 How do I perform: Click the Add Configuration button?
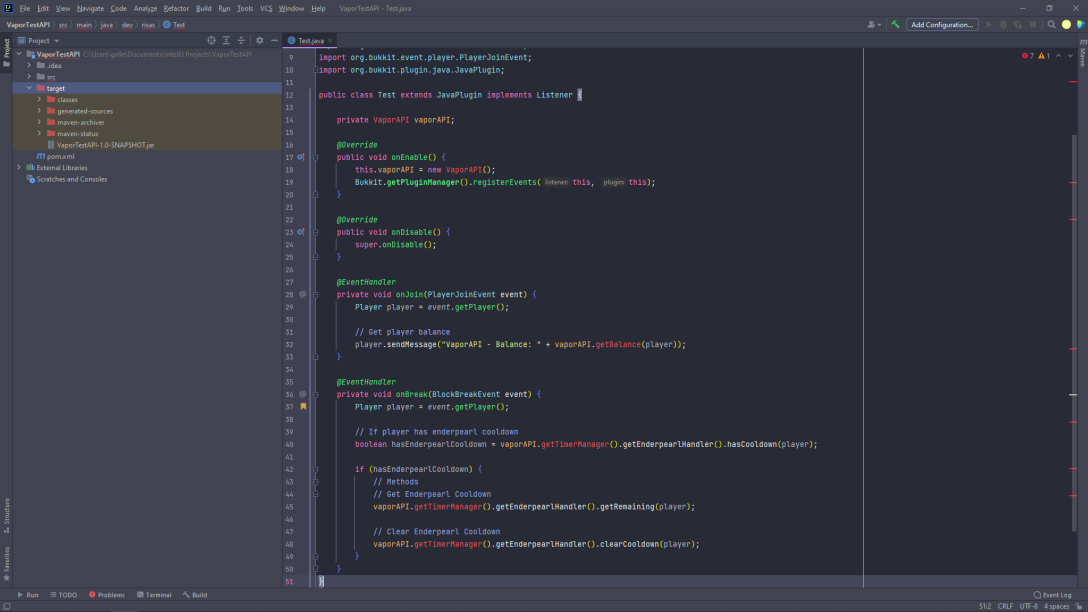pos(942,24)
